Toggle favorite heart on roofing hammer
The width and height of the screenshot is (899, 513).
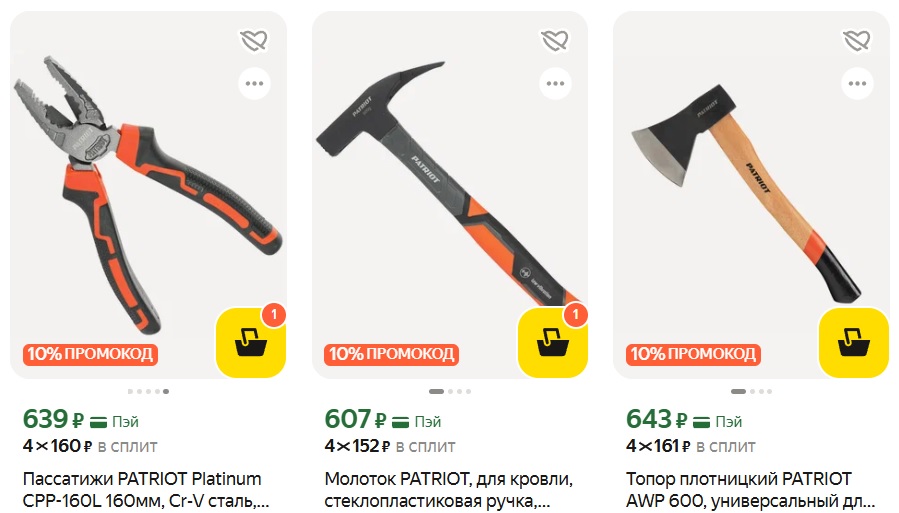(555, 41)
